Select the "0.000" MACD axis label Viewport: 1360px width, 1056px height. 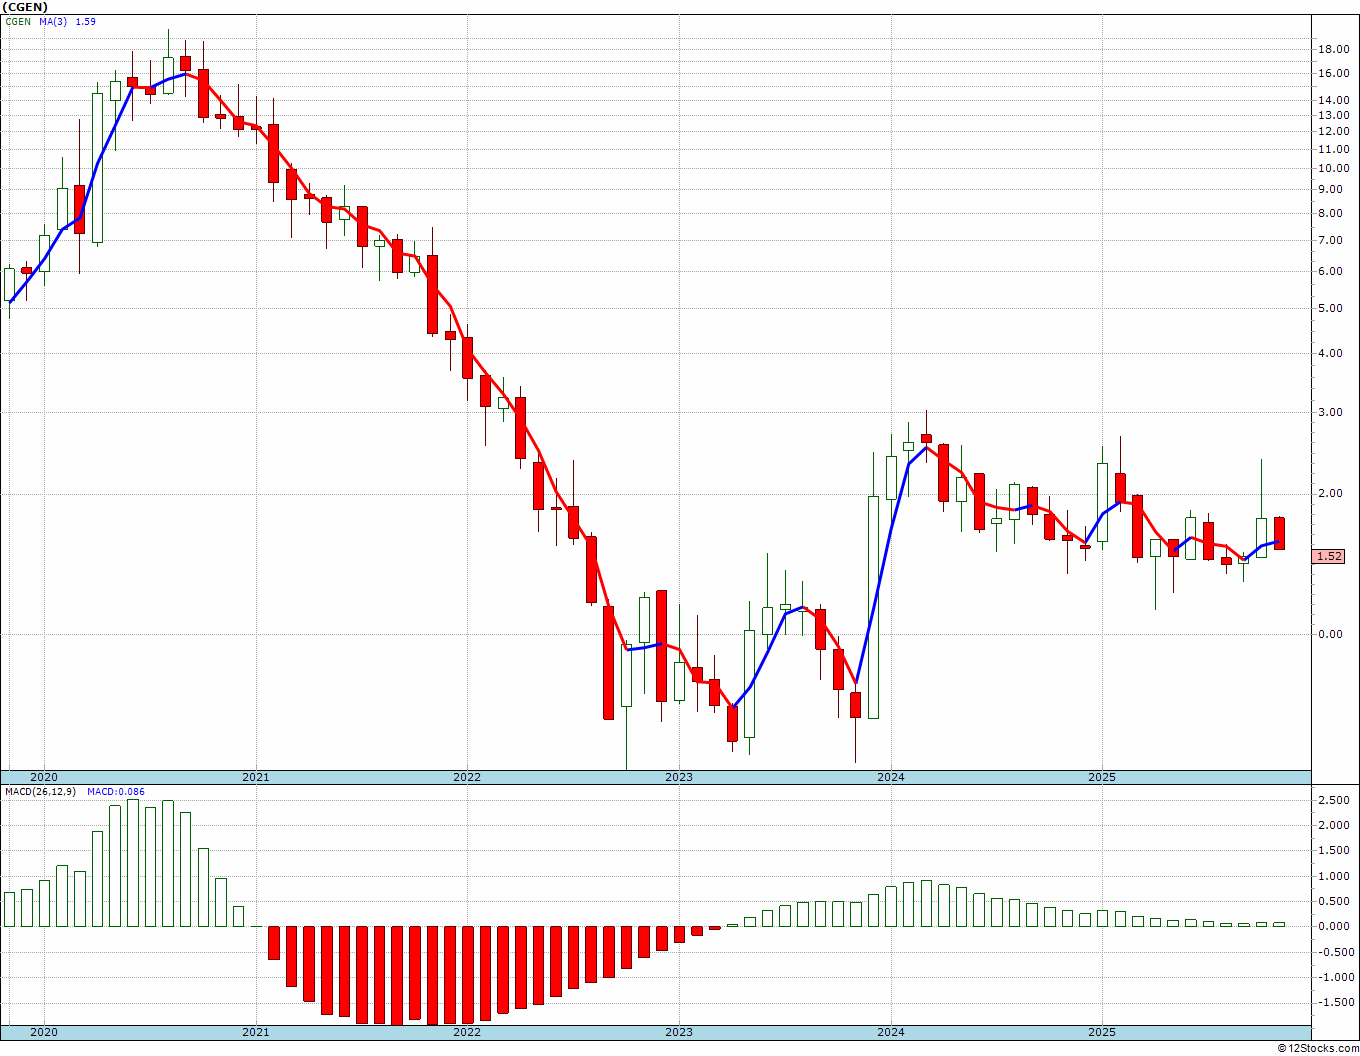[1335, 927]
